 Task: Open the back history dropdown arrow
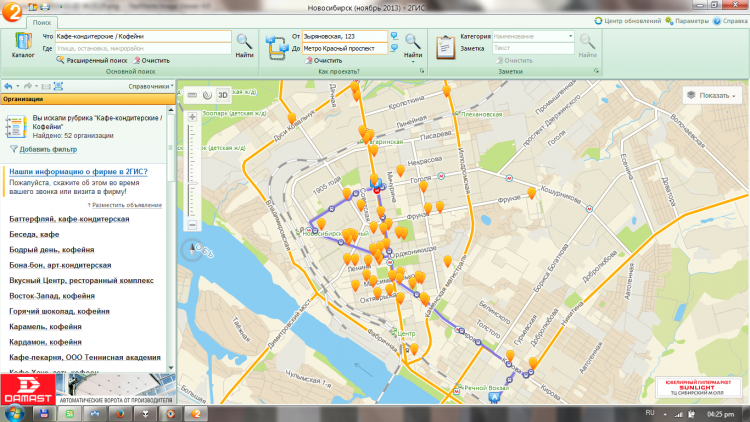click(18, 86)
